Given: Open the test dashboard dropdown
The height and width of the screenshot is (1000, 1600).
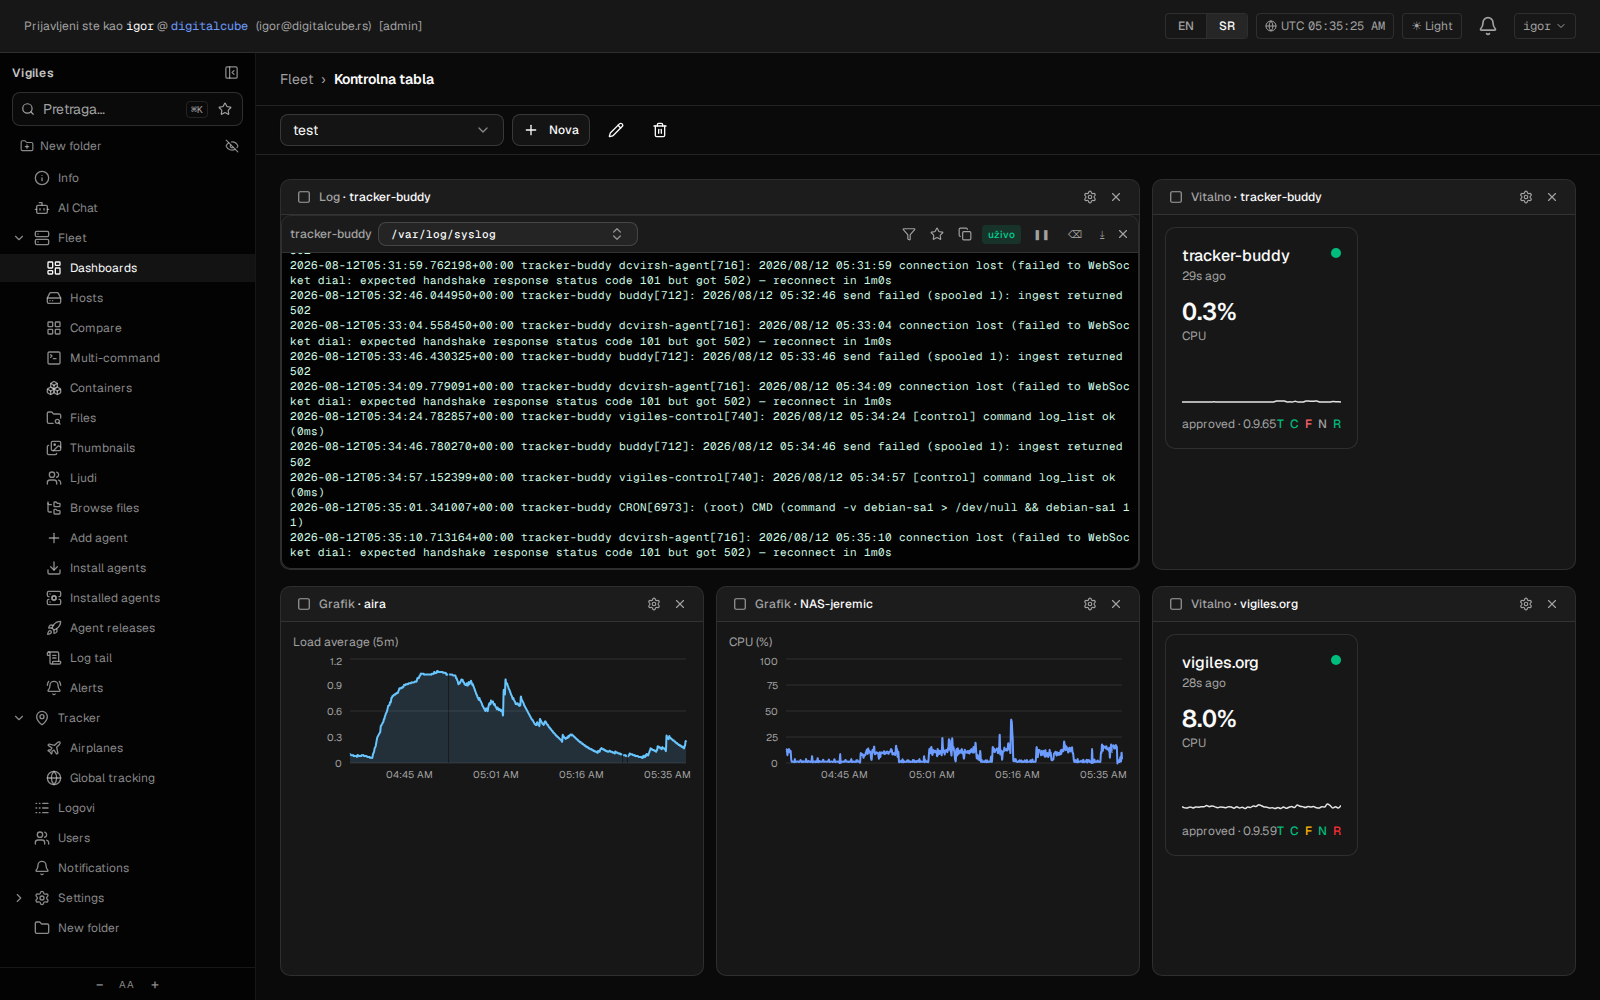Looking at the screenshot, I should 392,130.
